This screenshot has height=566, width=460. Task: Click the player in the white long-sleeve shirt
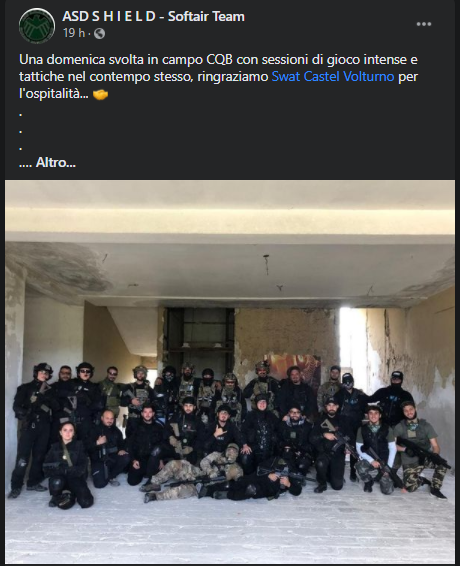(376, 449)
